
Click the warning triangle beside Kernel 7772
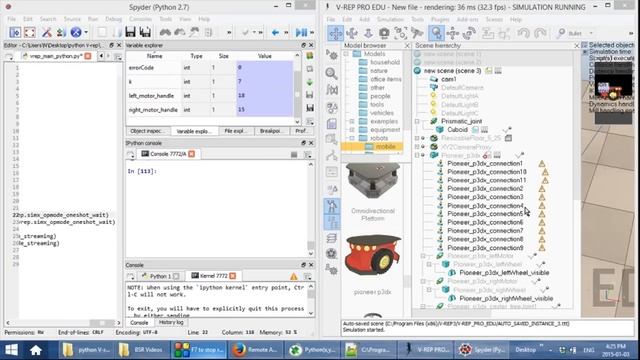pos(293,276)
